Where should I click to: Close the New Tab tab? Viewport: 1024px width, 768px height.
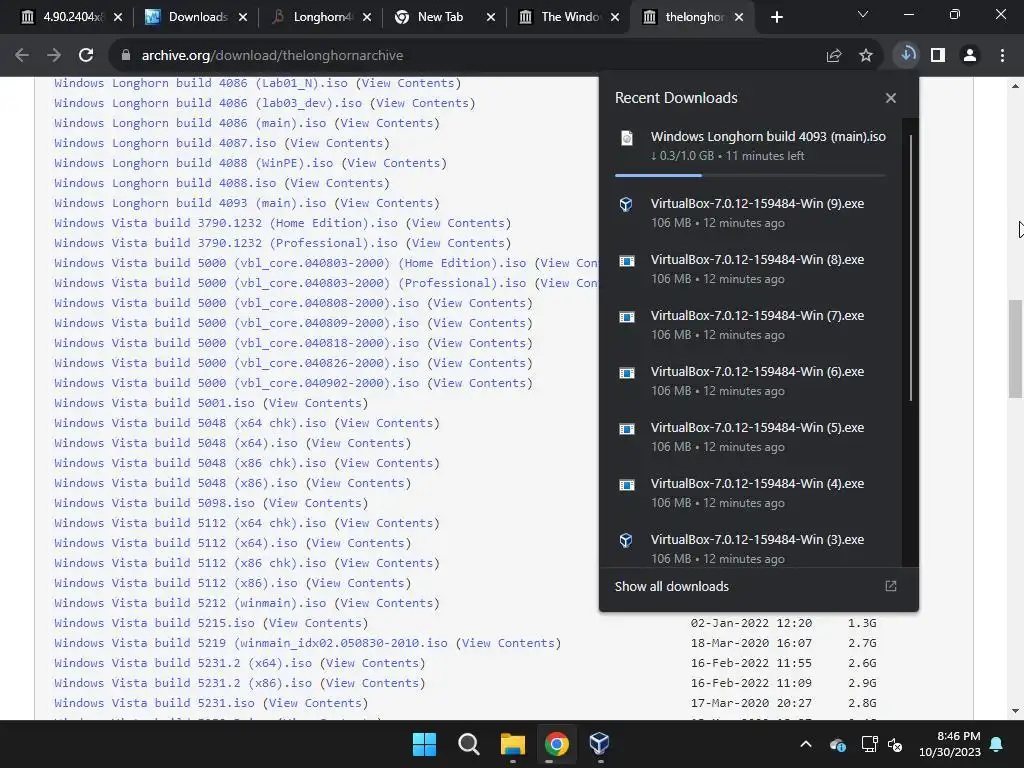pos(490,17)
